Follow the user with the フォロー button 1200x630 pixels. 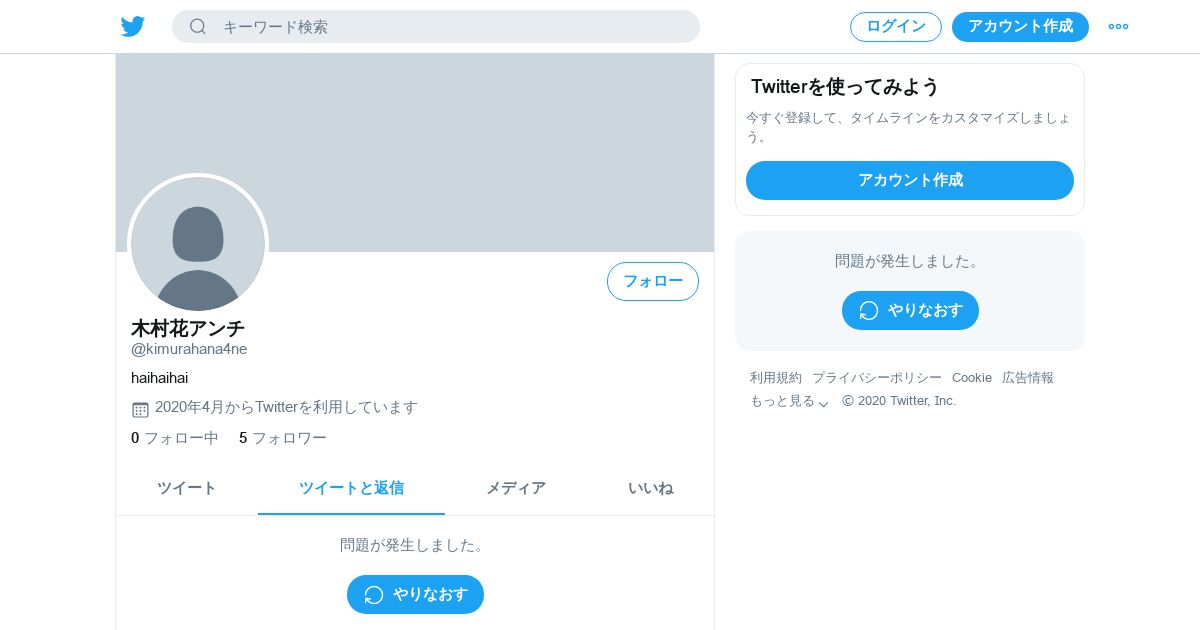point(653,282)
